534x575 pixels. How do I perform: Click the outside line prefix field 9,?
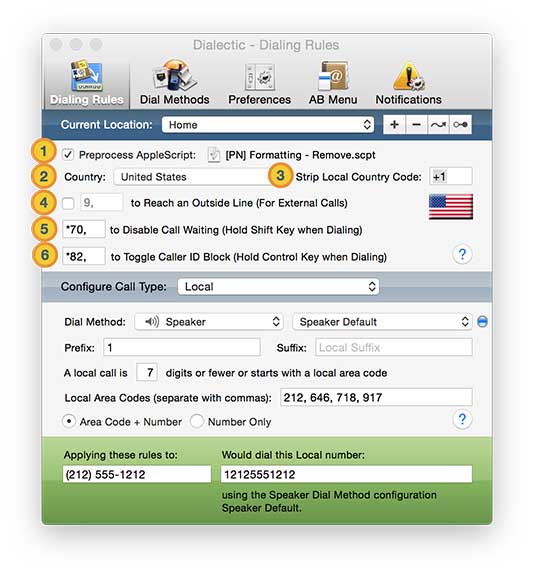click(102, 202)
